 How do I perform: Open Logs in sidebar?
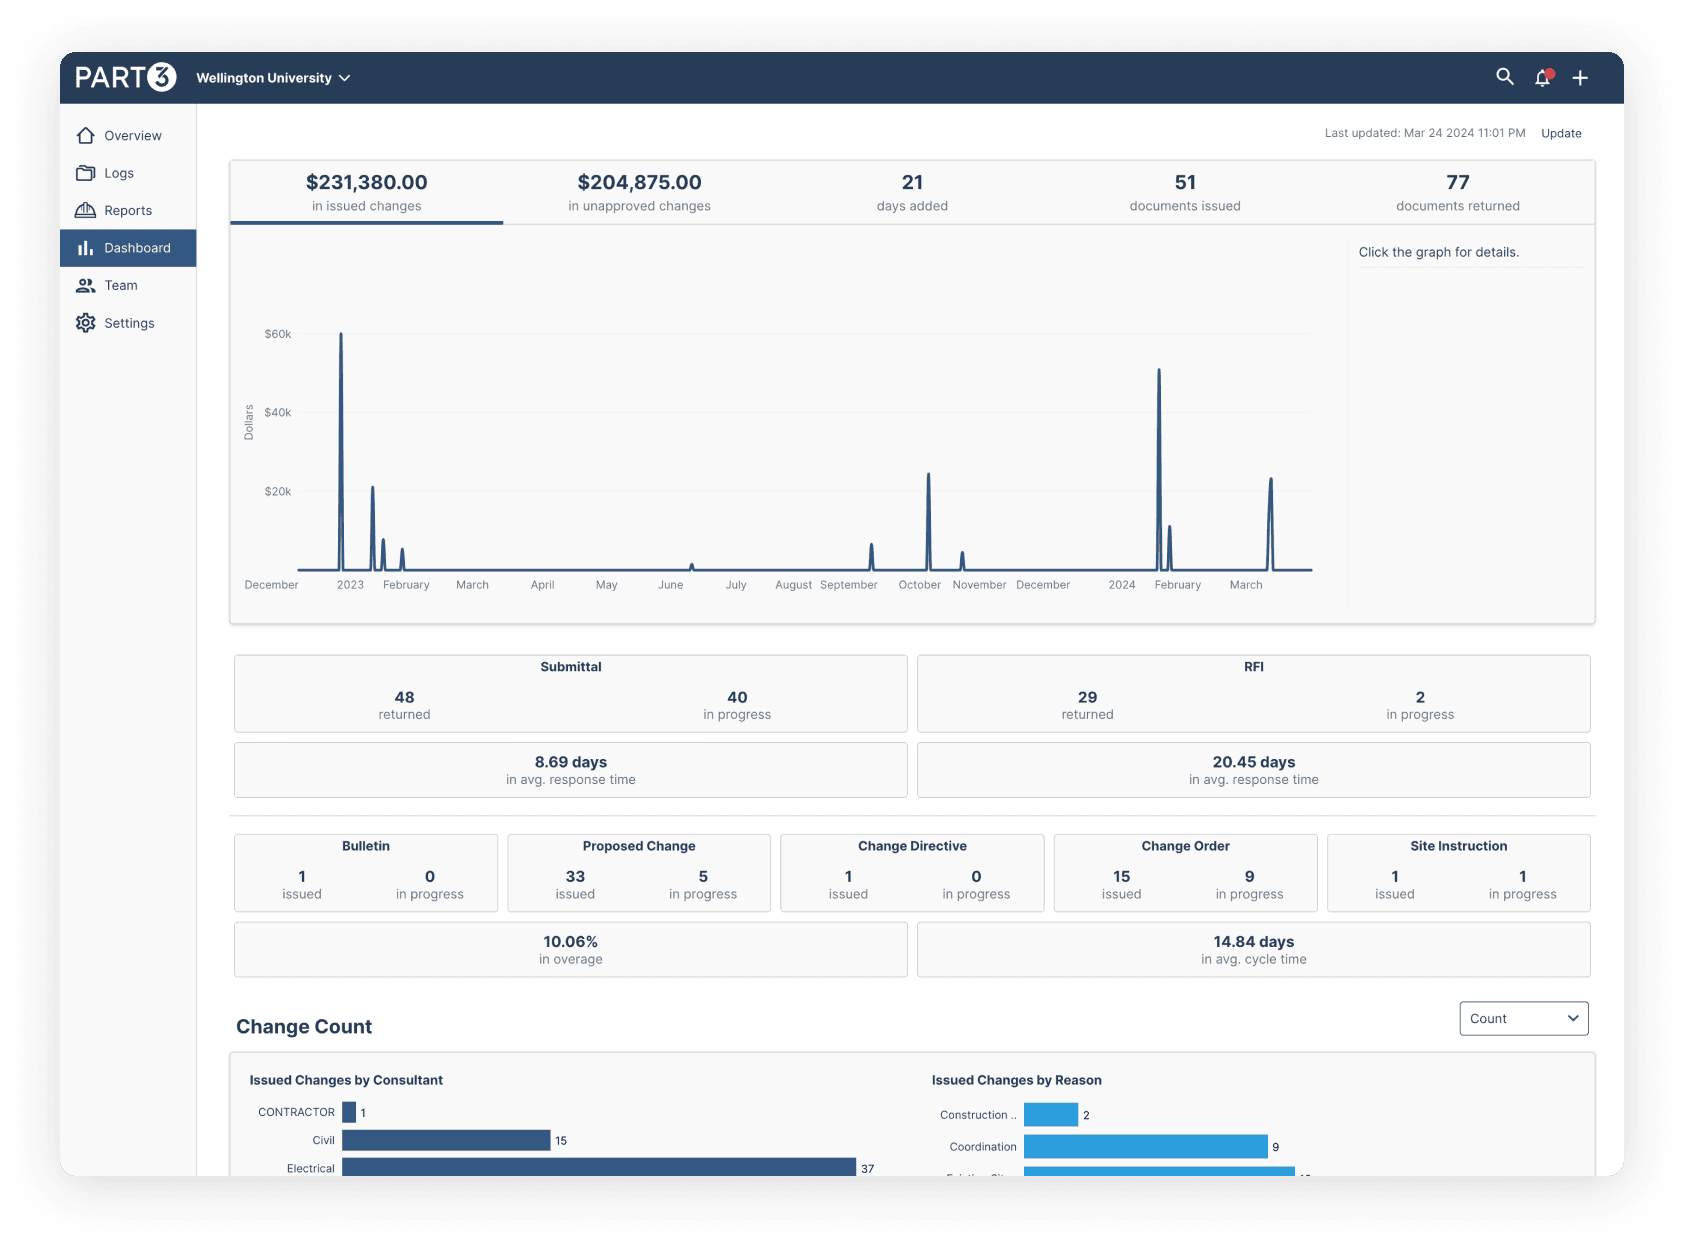[128, 173]
